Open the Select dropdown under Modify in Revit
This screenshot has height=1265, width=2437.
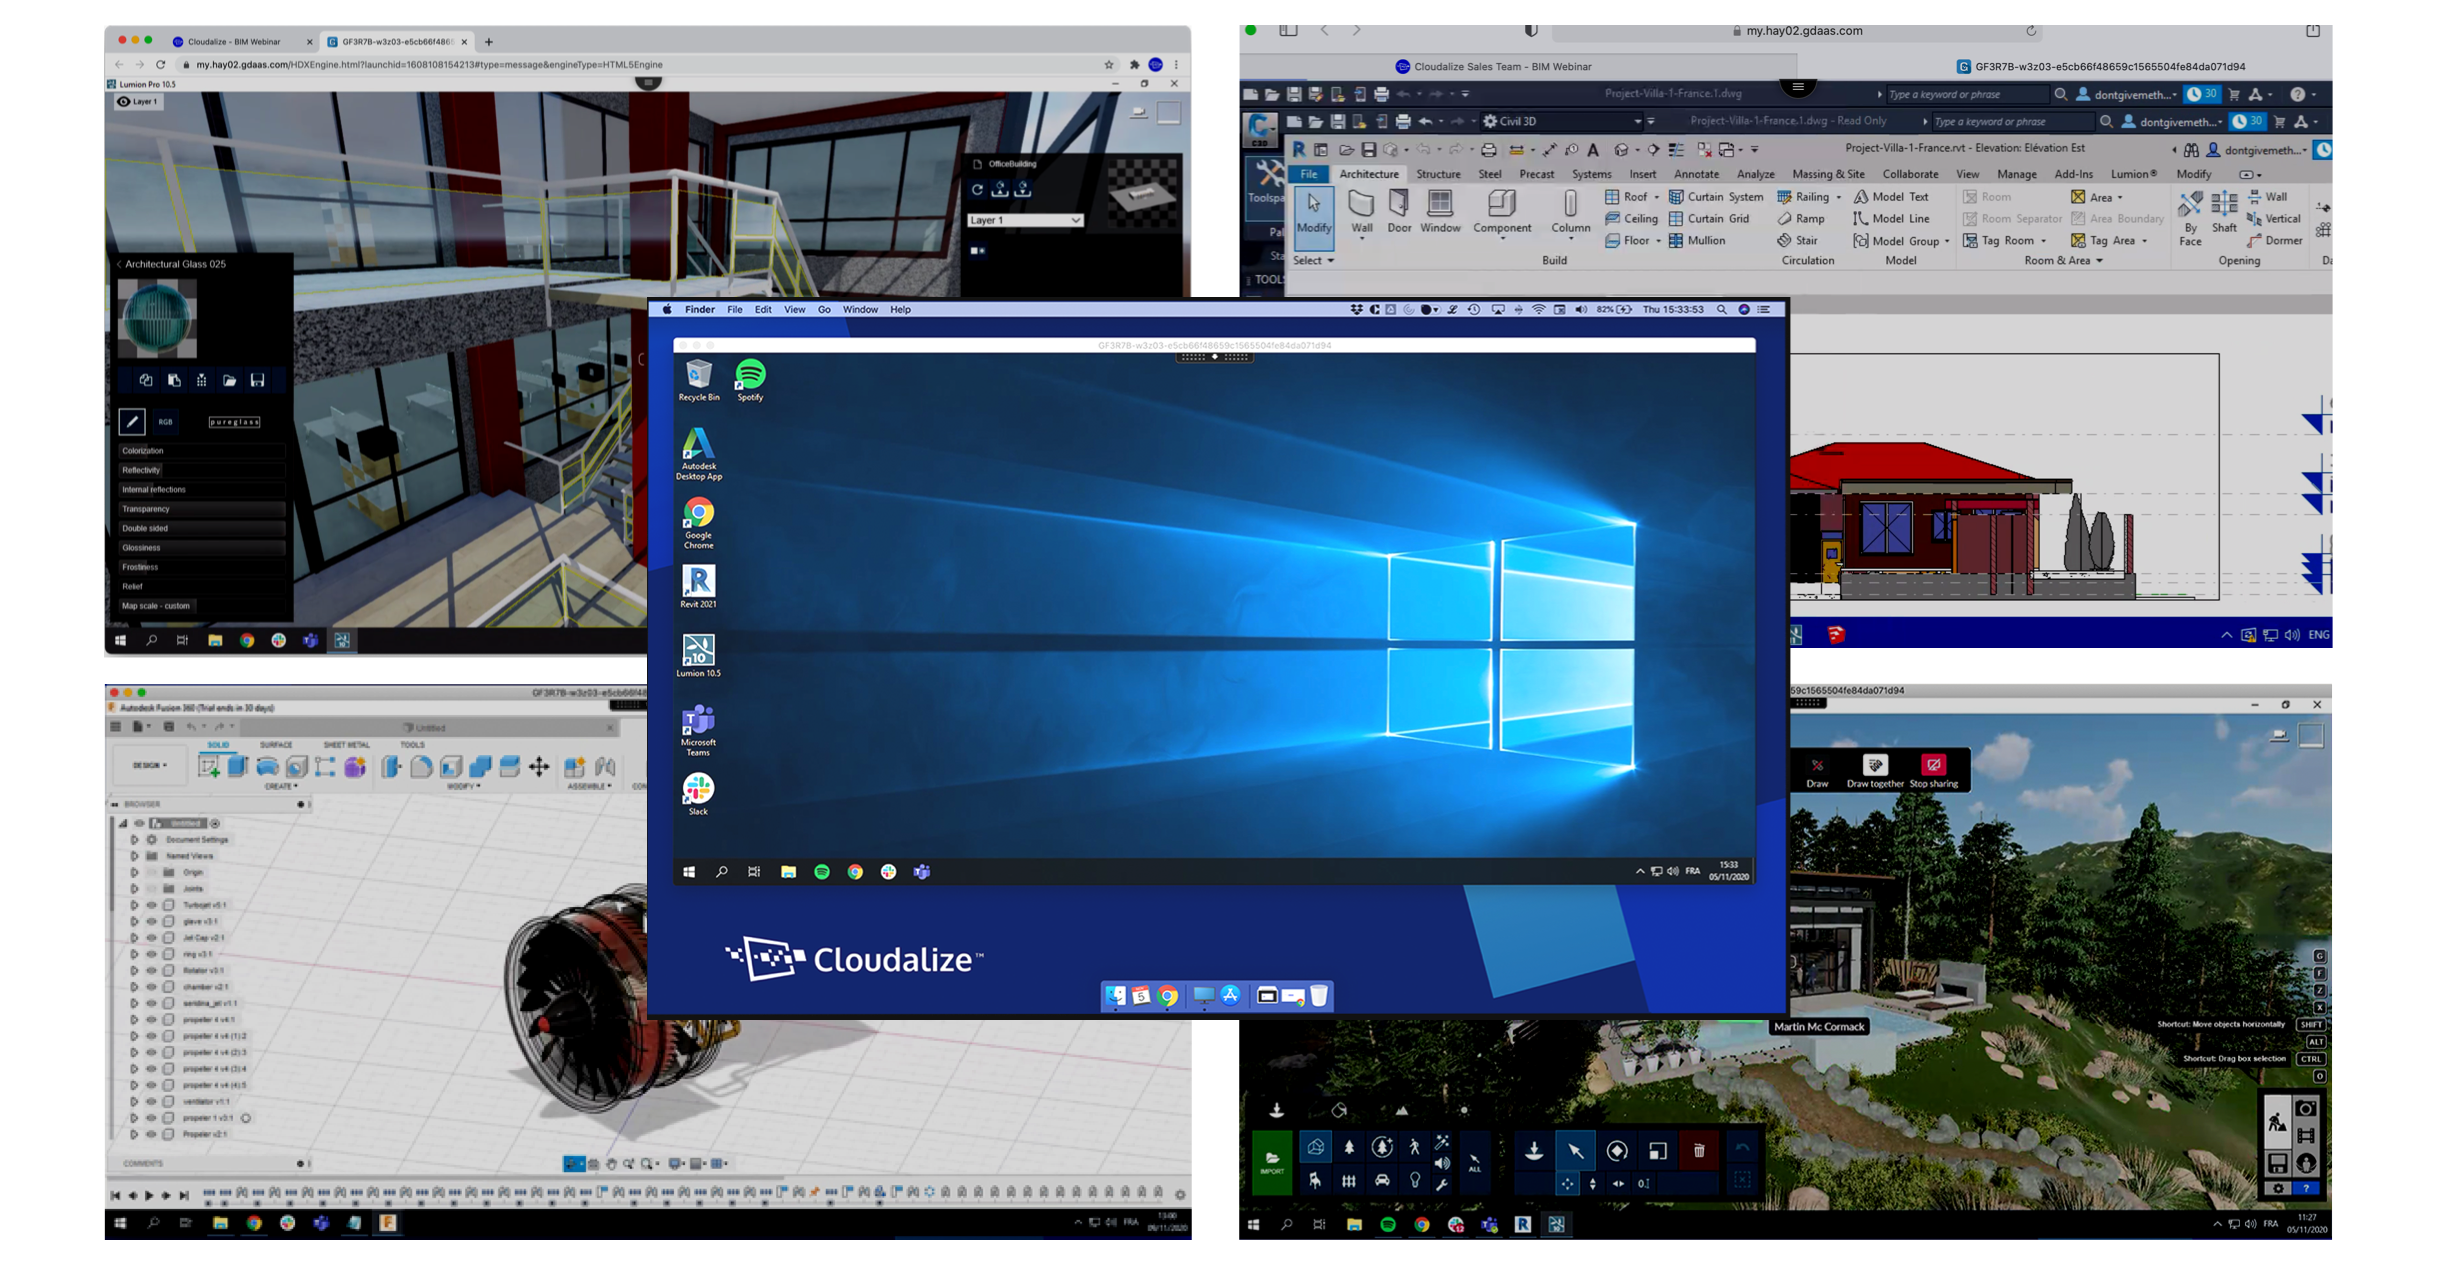coord(1313,261)
